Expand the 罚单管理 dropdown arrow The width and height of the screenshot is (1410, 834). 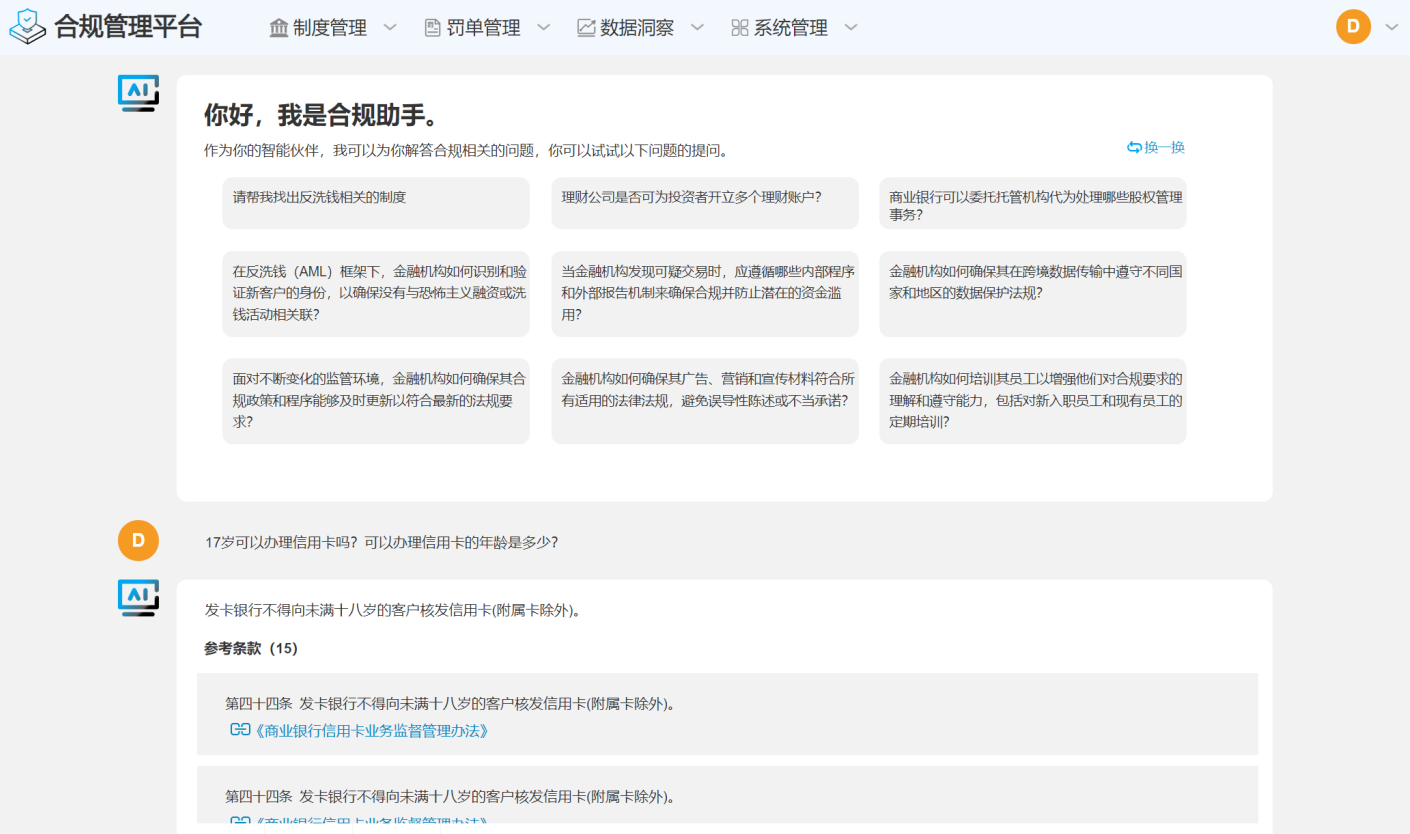tap(544, 28)
